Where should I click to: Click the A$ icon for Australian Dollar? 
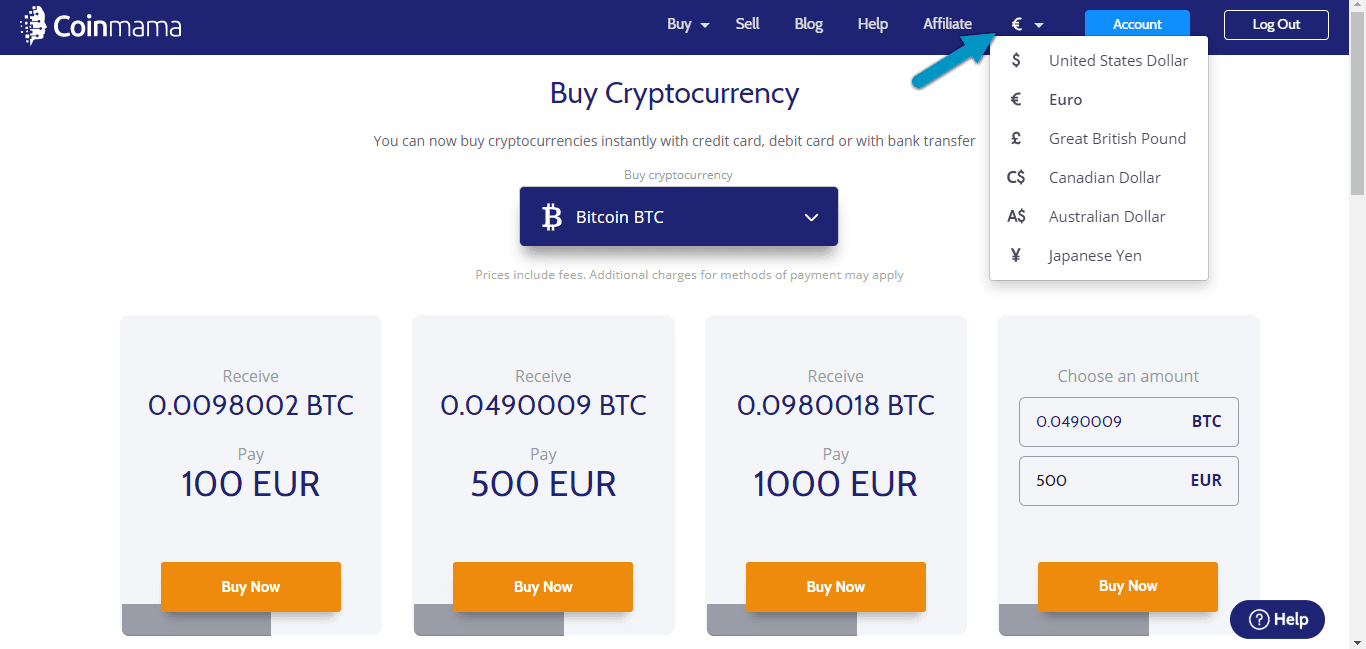[x=1015, y=216]
